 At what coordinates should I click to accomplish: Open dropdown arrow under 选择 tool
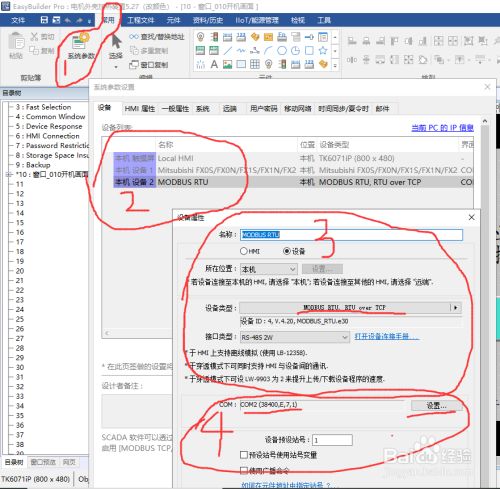click(x=116, y=67)
